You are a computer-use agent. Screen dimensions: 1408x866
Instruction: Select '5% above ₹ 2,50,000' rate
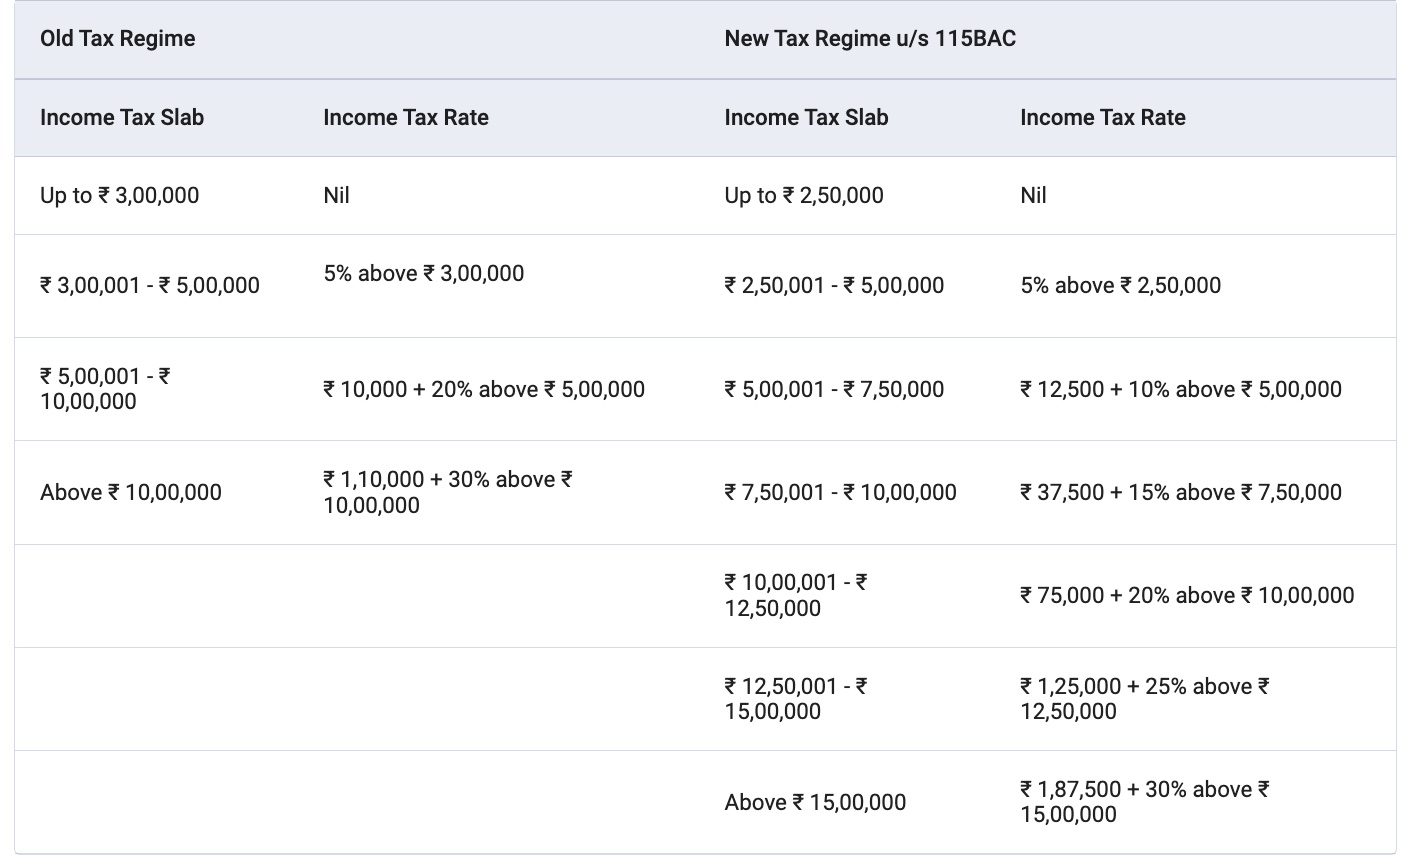coord(1121,285)
